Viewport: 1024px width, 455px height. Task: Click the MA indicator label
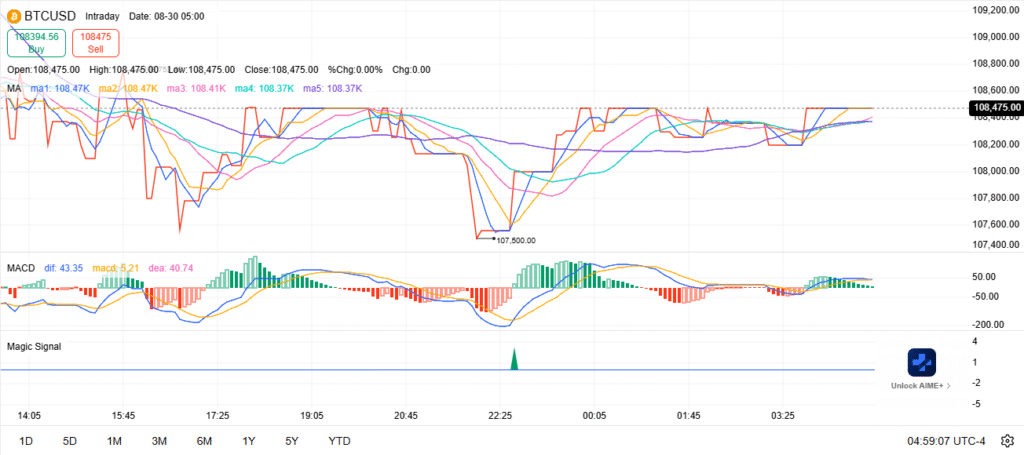(x=14, y=89)
